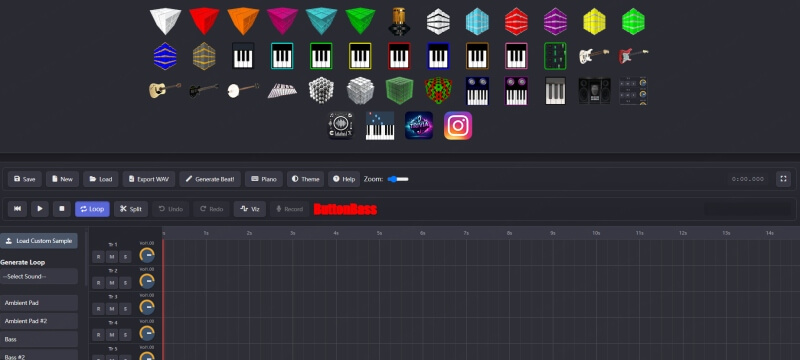Open the white electric guitar
The image size is (800, 360).
click(594, 56)
